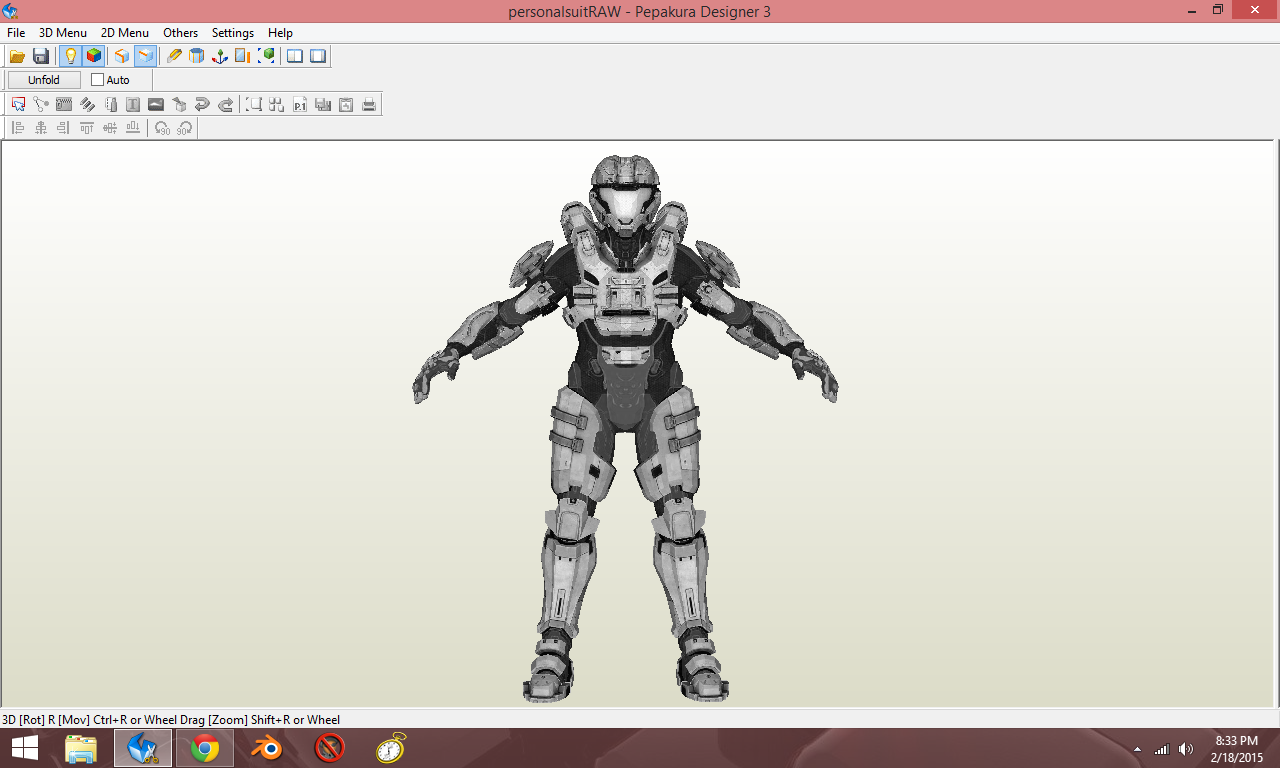Select the pencil edge tool icon
This screenshot has height=768, width=1280.
pos(174,56)
